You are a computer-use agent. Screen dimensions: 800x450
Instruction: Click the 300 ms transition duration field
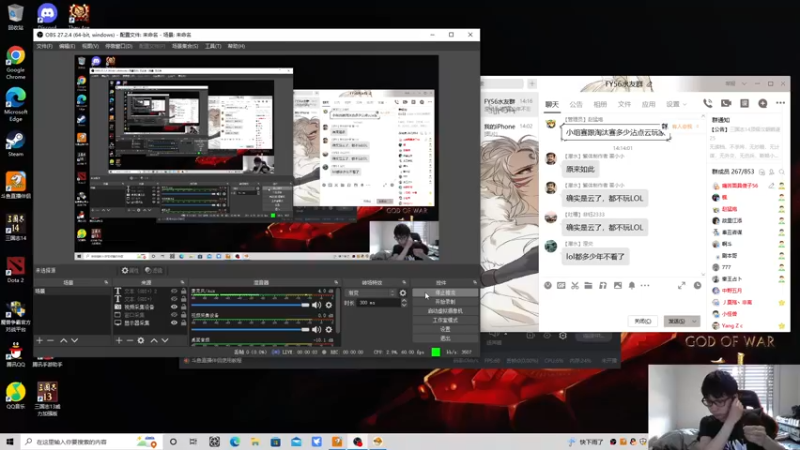pyautogui.click(x=378, y=303)
